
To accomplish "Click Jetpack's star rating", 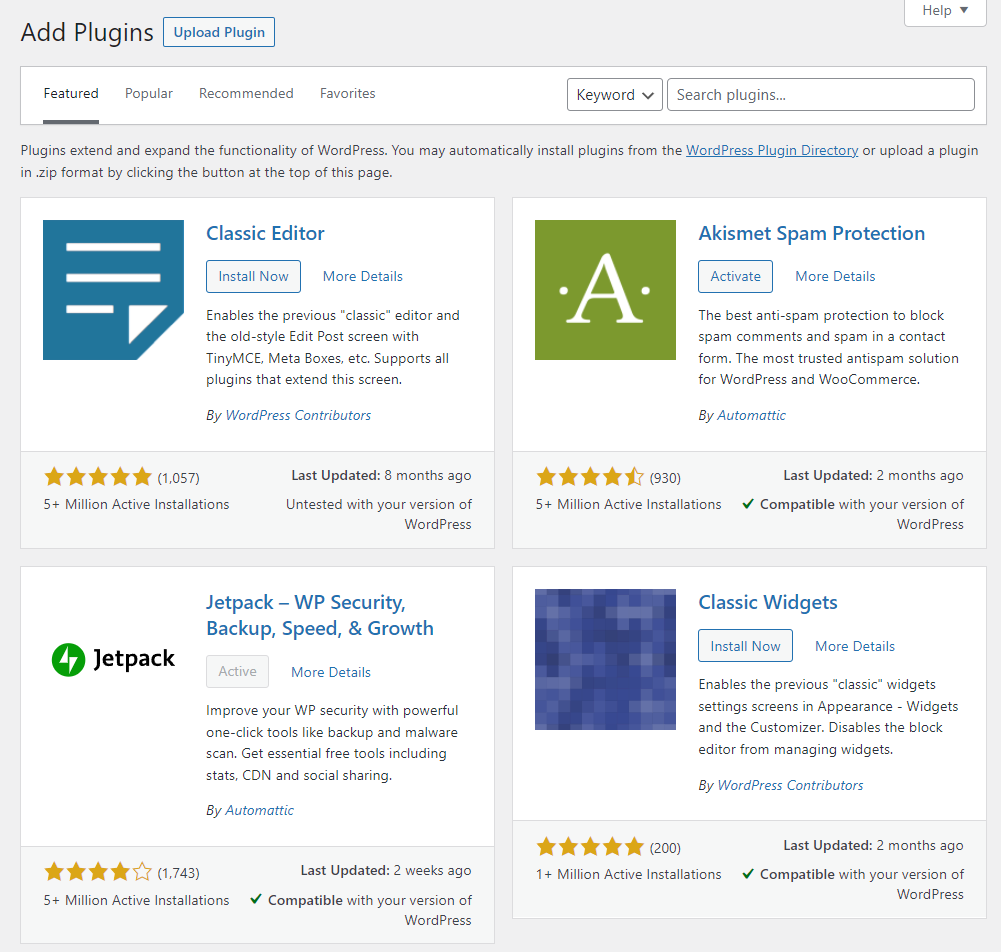I will tap(98, 872).
